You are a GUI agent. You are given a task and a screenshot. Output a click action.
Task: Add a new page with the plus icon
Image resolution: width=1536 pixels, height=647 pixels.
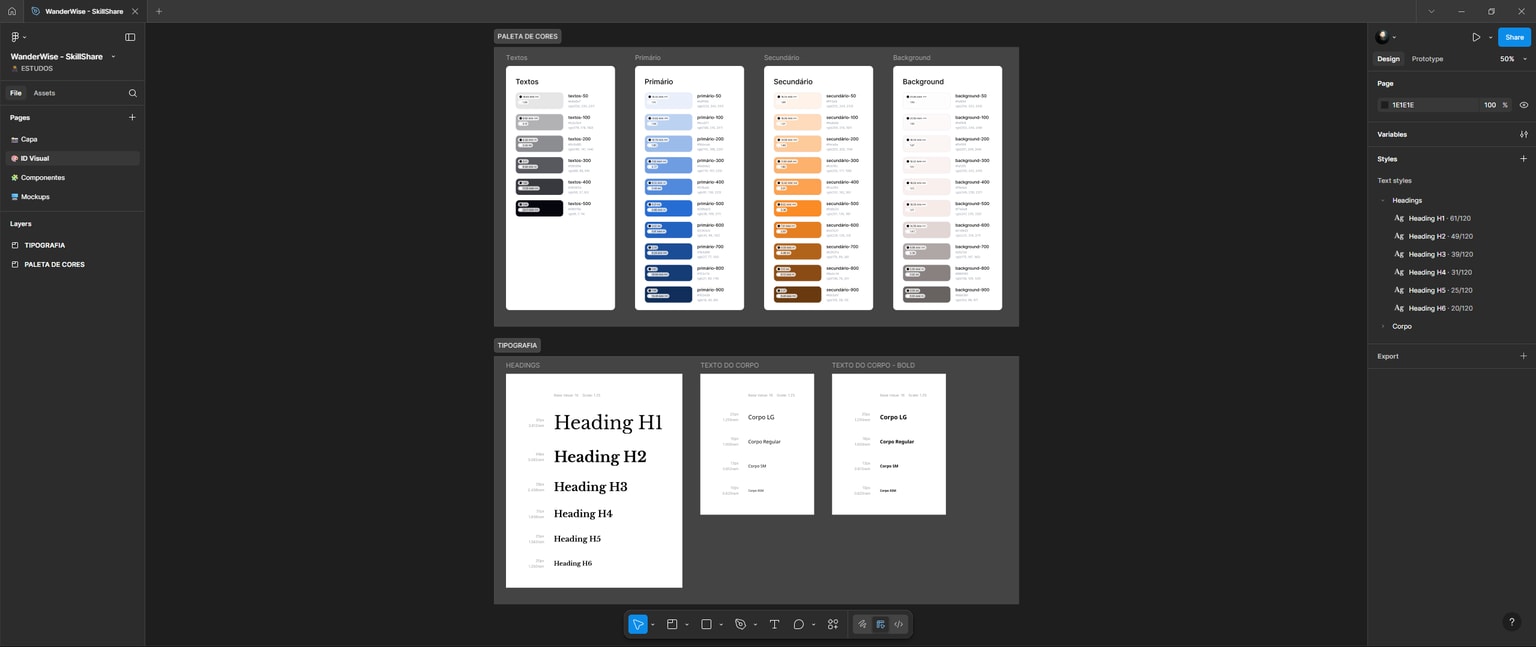click(x=132, y=117)
